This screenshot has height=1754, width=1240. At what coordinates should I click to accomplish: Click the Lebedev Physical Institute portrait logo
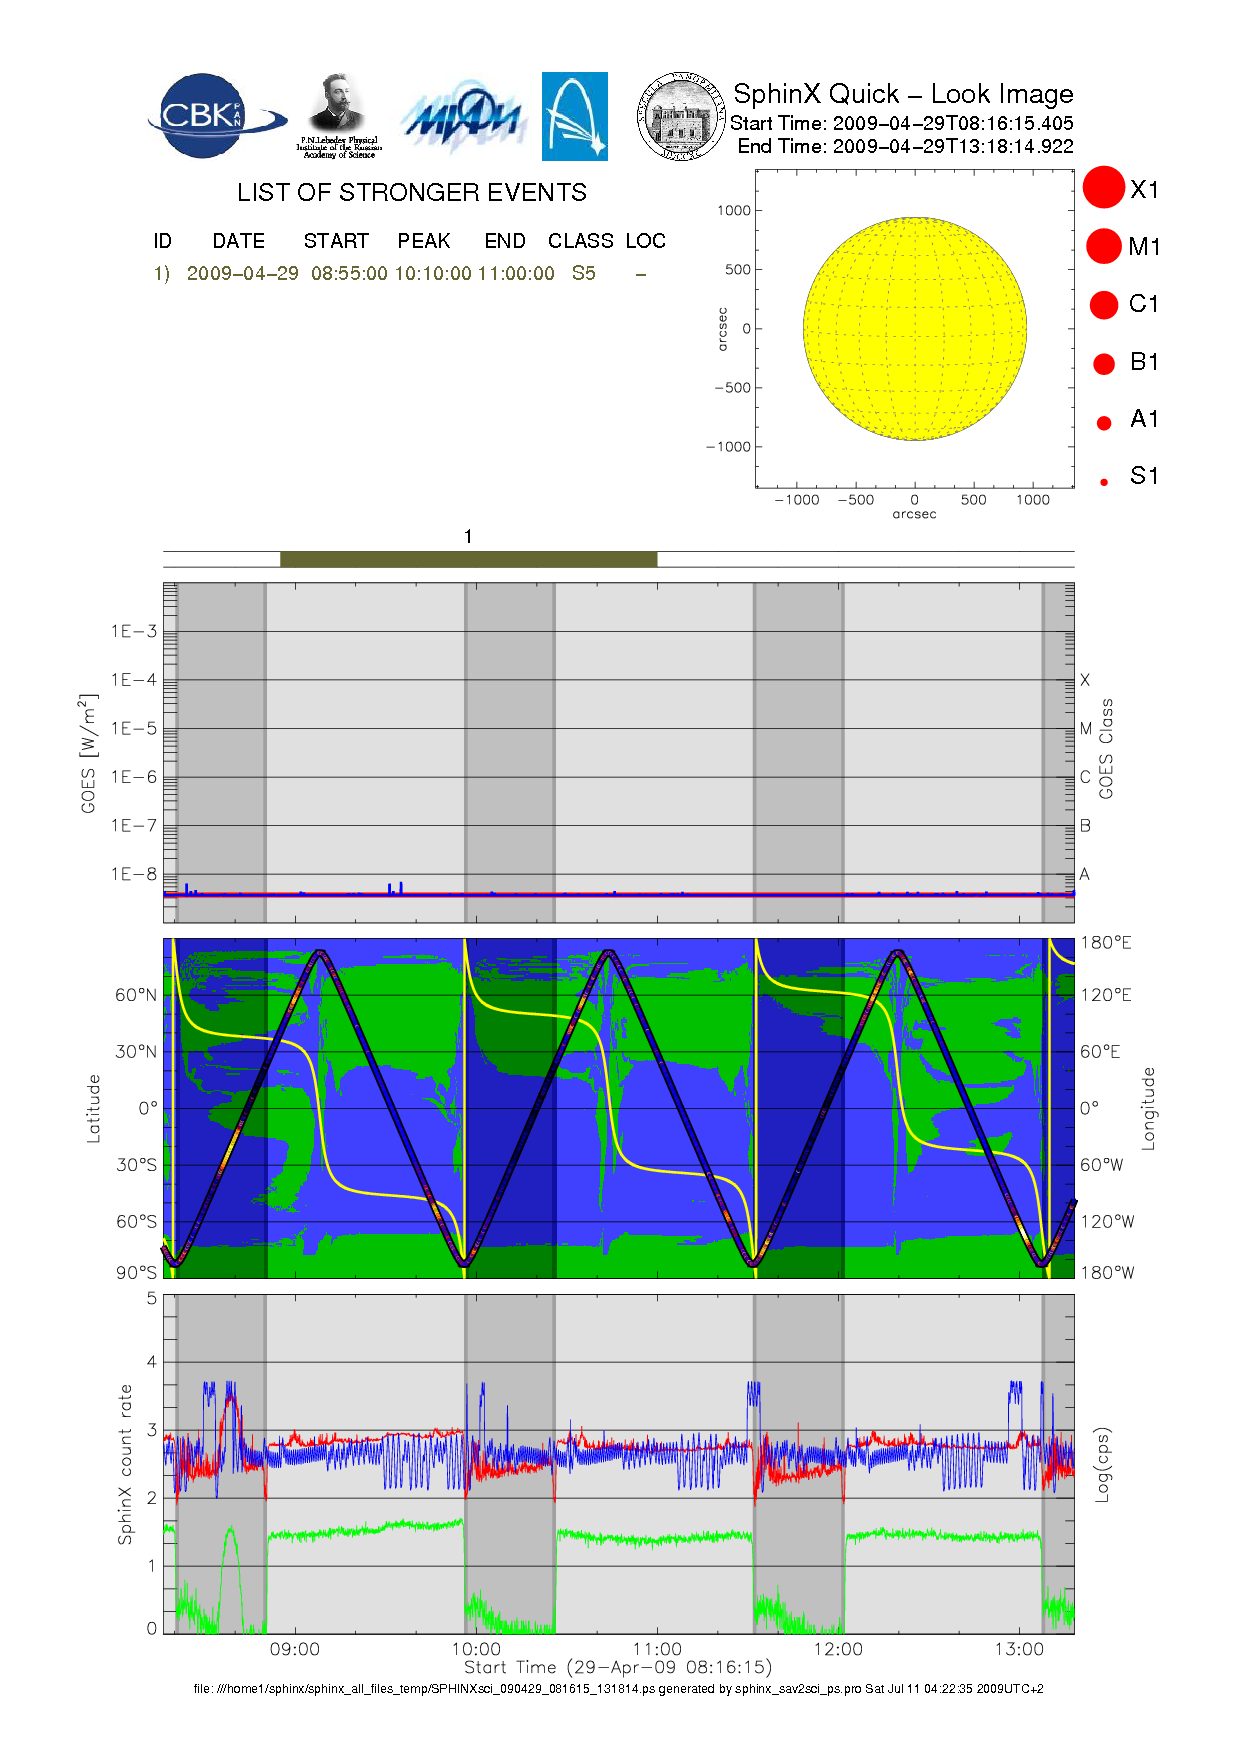coord(338,115)
